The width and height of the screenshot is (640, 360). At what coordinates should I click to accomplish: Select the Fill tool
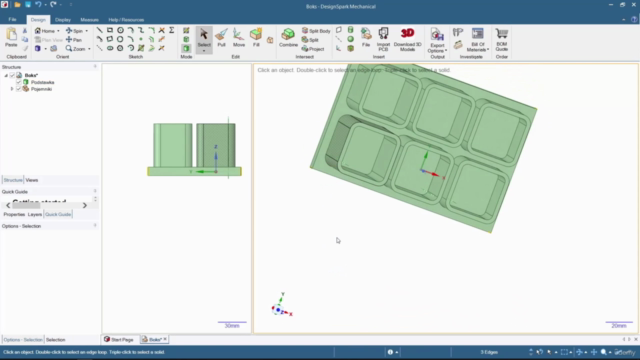point(256,38)
